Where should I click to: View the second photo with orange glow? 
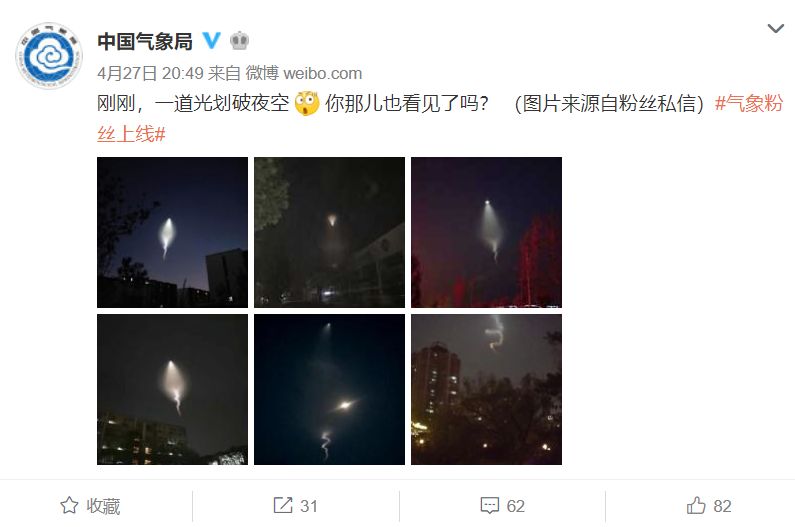[x=330, y=232]
